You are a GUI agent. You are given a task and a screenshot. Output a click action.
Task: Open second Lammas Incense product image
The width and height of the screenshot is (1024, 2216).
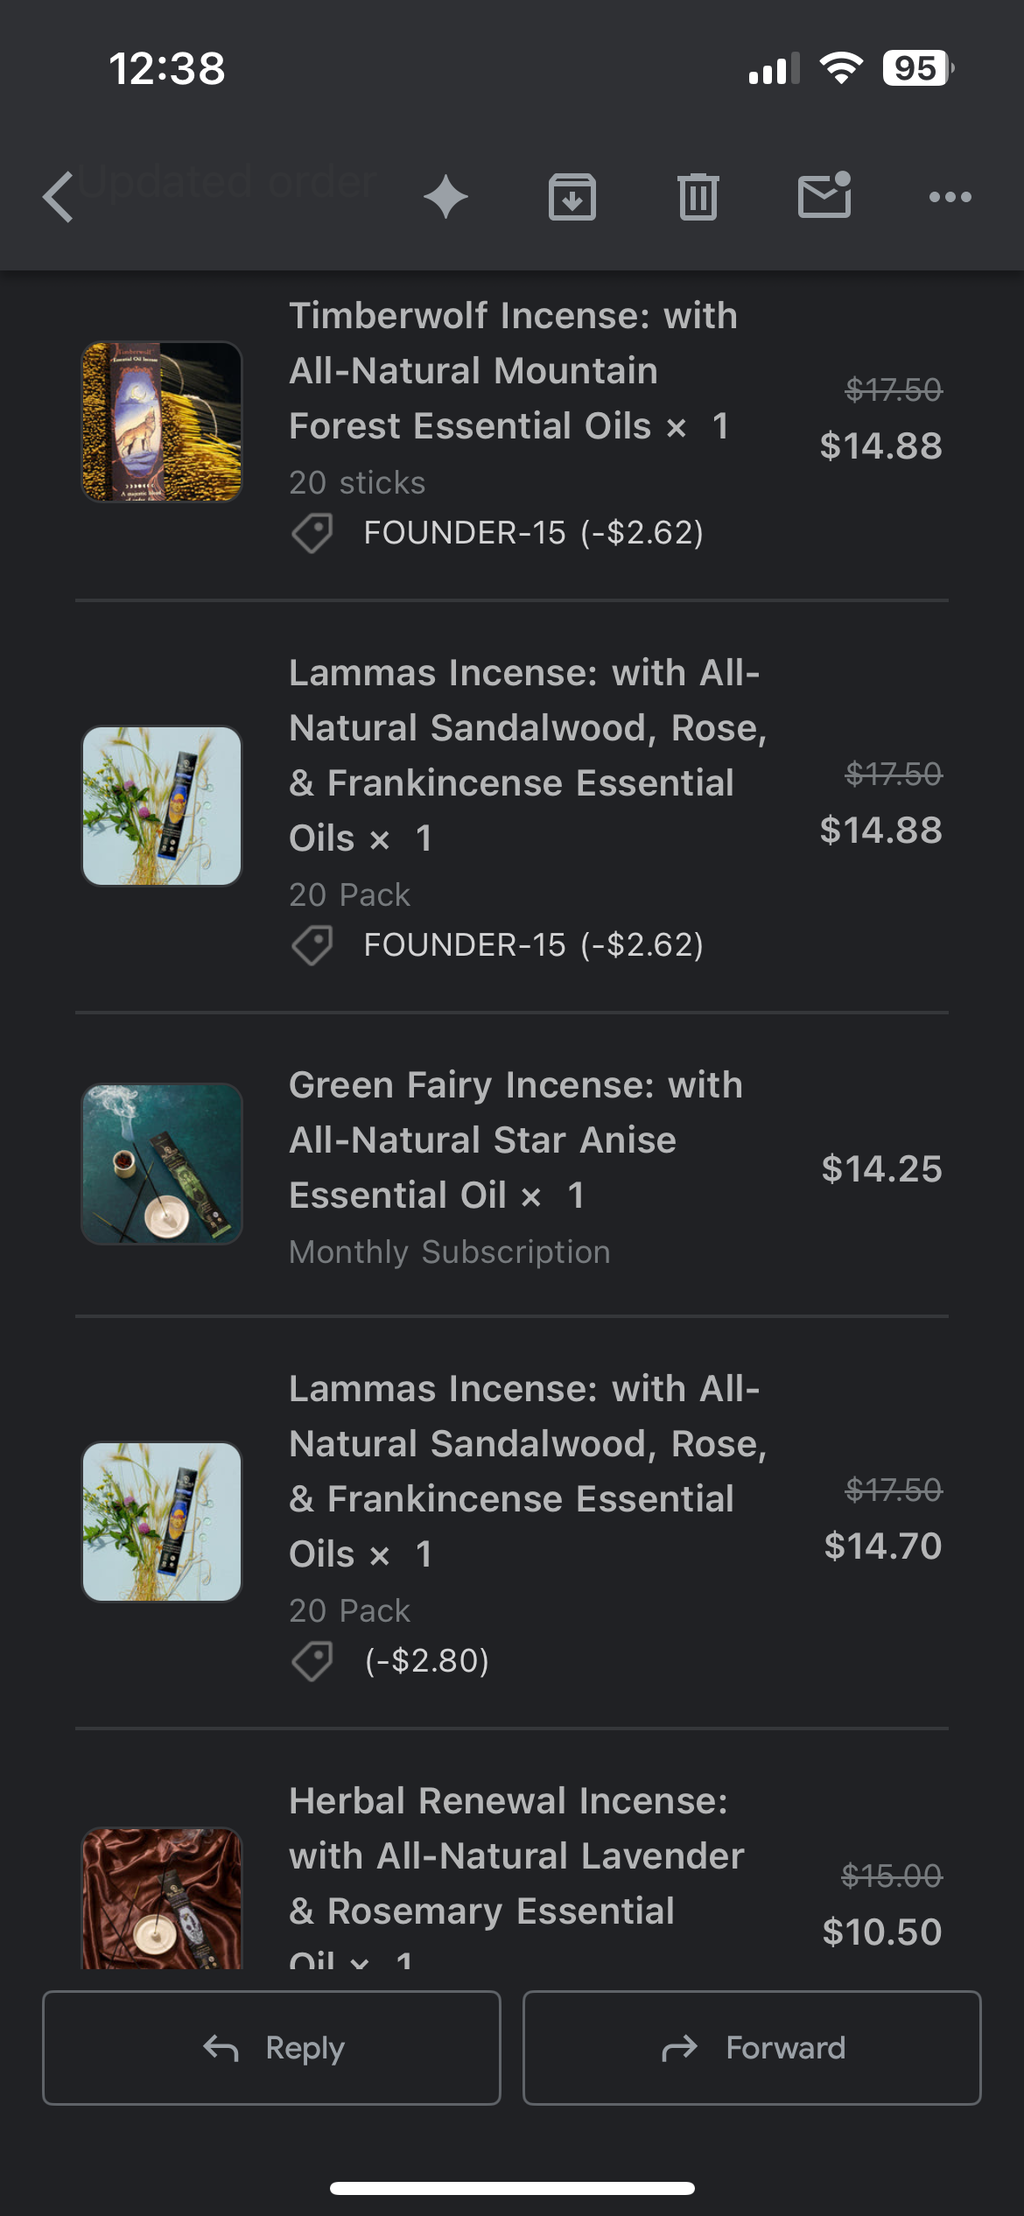coord(162,1522)
